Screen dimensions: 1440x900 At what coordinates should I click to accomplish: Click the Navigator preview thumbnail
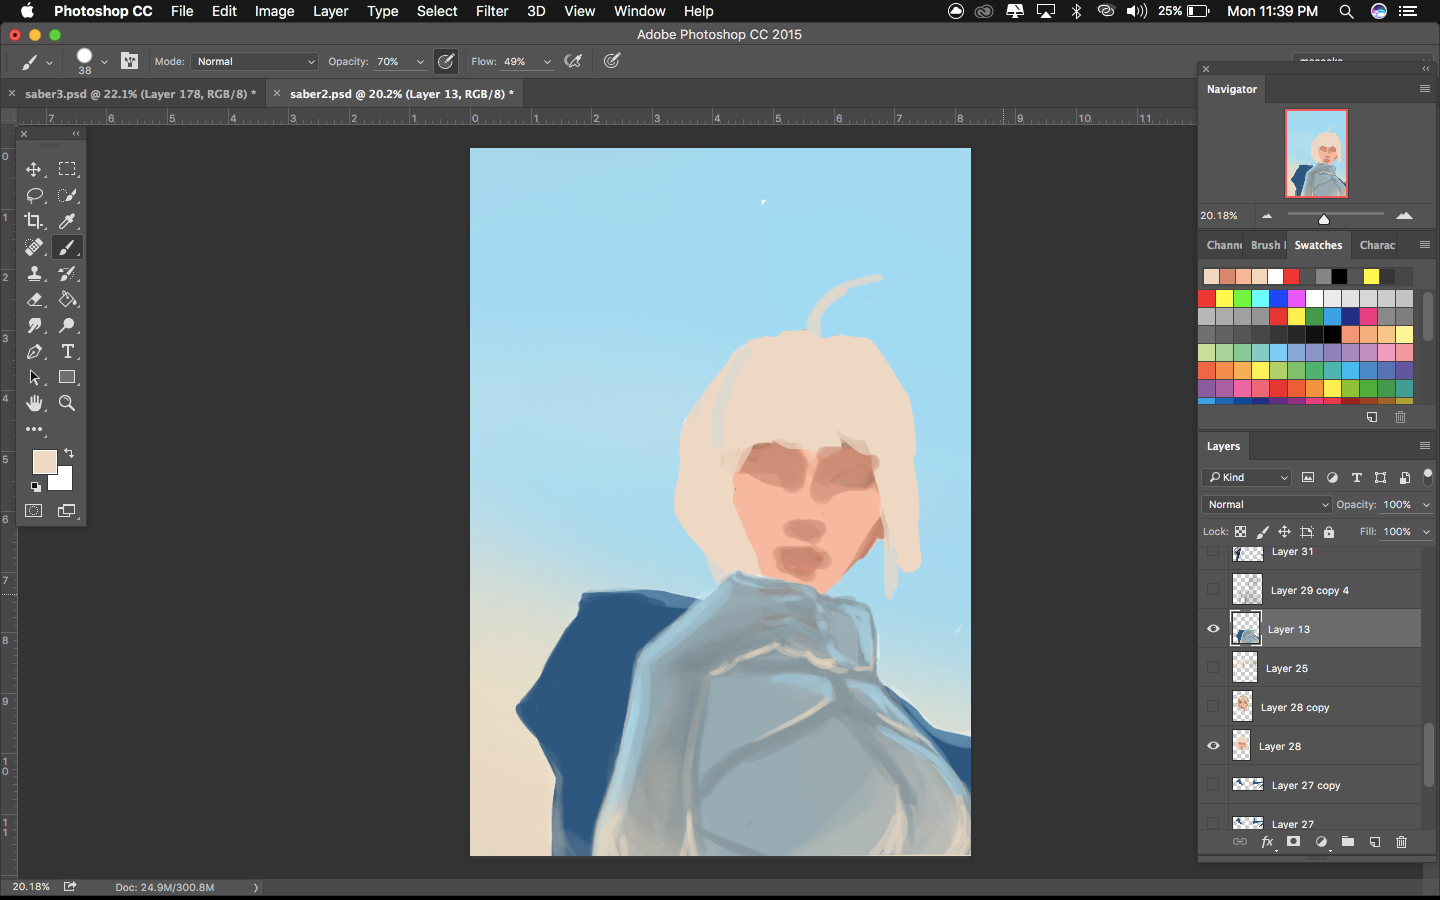1316,153
